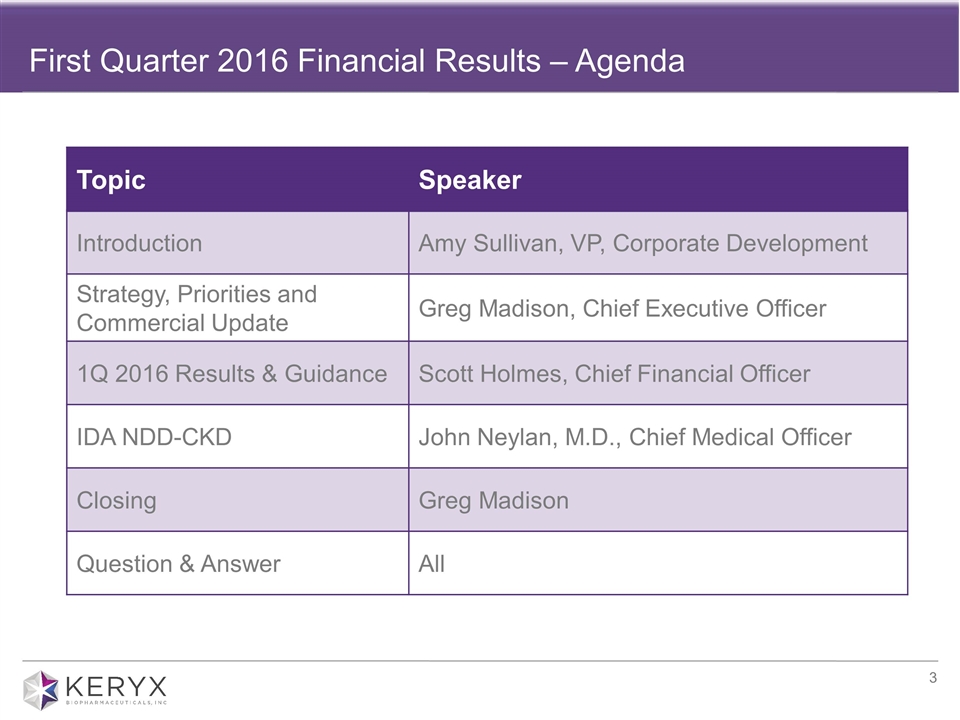Click Scott Holmes, Chief Financial Officer
Image resolution: width=960 pixels, height=720 pixels.
click(x=614, y=374)
